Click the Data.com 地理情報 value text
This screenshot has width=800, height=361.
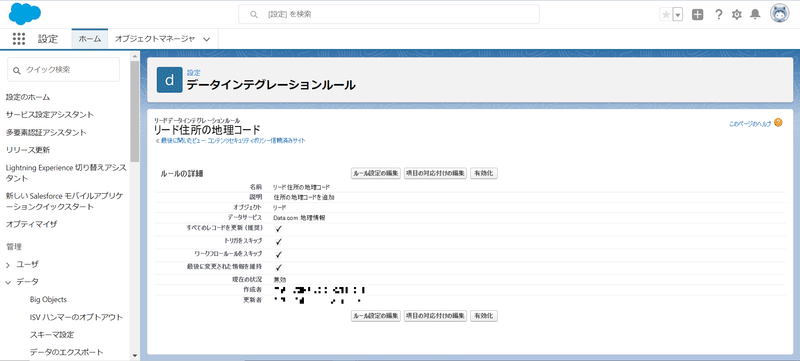point(299,218)
